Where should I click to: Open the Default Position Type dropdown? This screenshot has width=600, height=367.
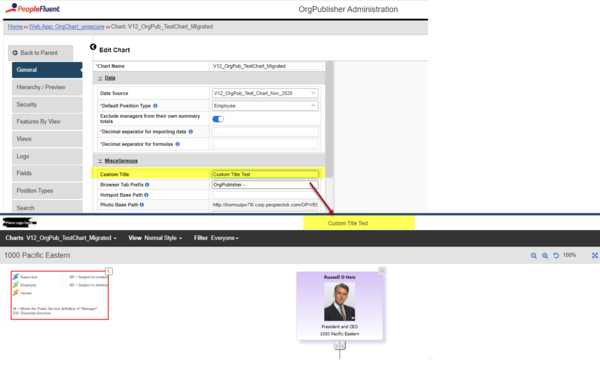(x=265, y=106)
